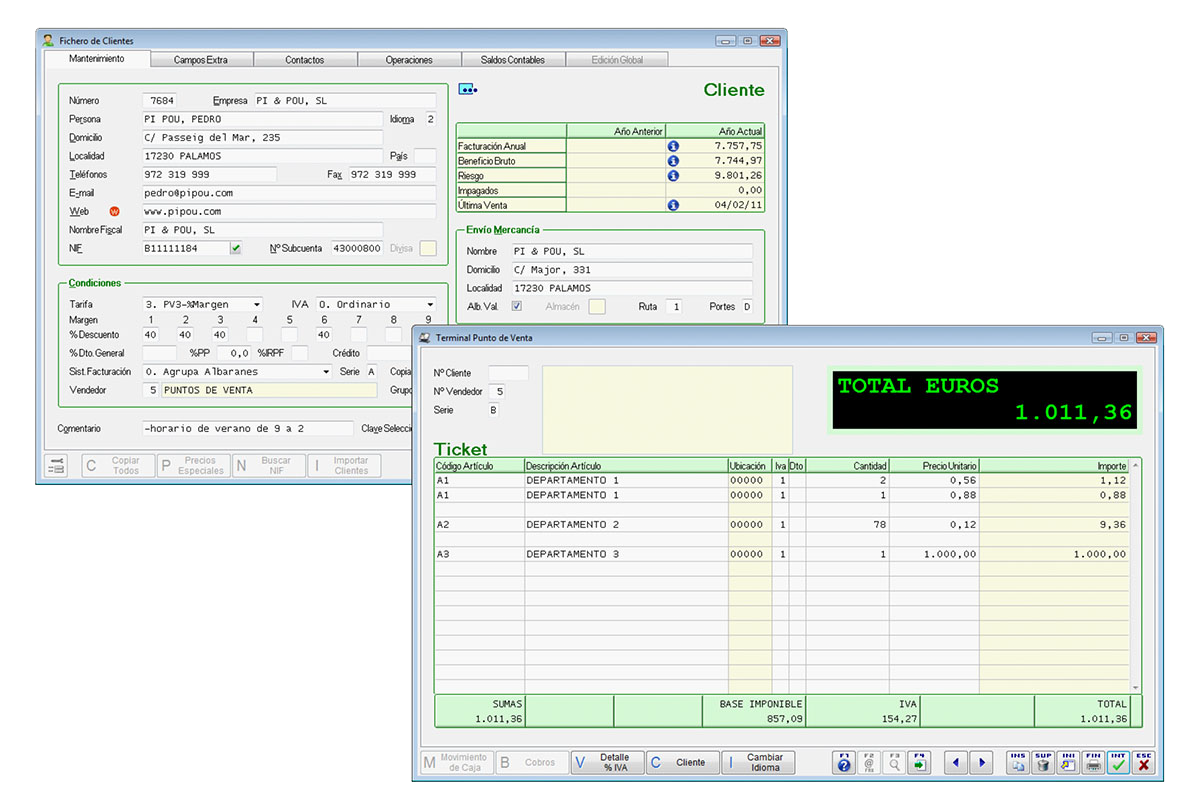Click the Vendedor PUNTOS DE VENTA field

tap(270, 390)
